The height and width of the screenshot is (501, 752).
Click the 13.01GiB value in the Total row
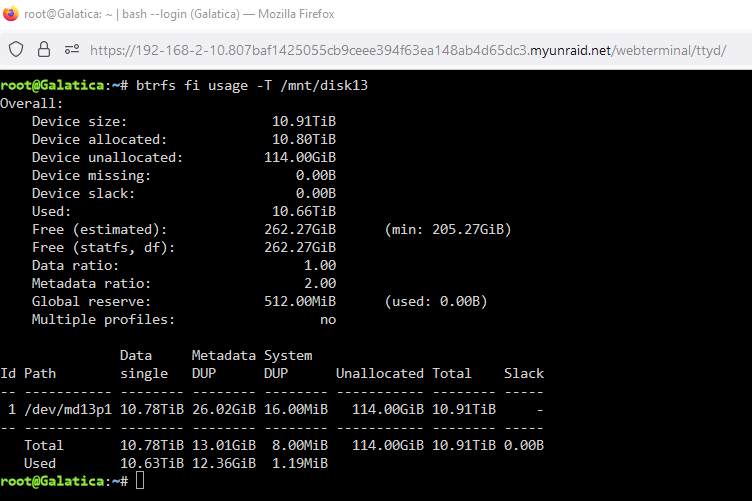223,445
